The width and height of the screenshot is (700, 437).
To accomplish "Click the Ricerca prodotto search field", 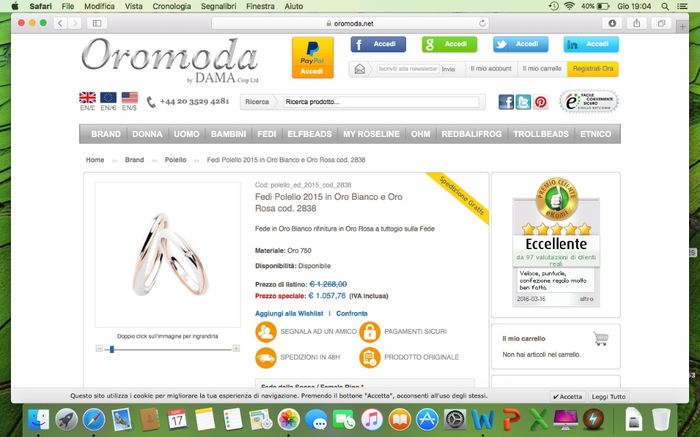I will pyautogui.click(x=381, y=102).
